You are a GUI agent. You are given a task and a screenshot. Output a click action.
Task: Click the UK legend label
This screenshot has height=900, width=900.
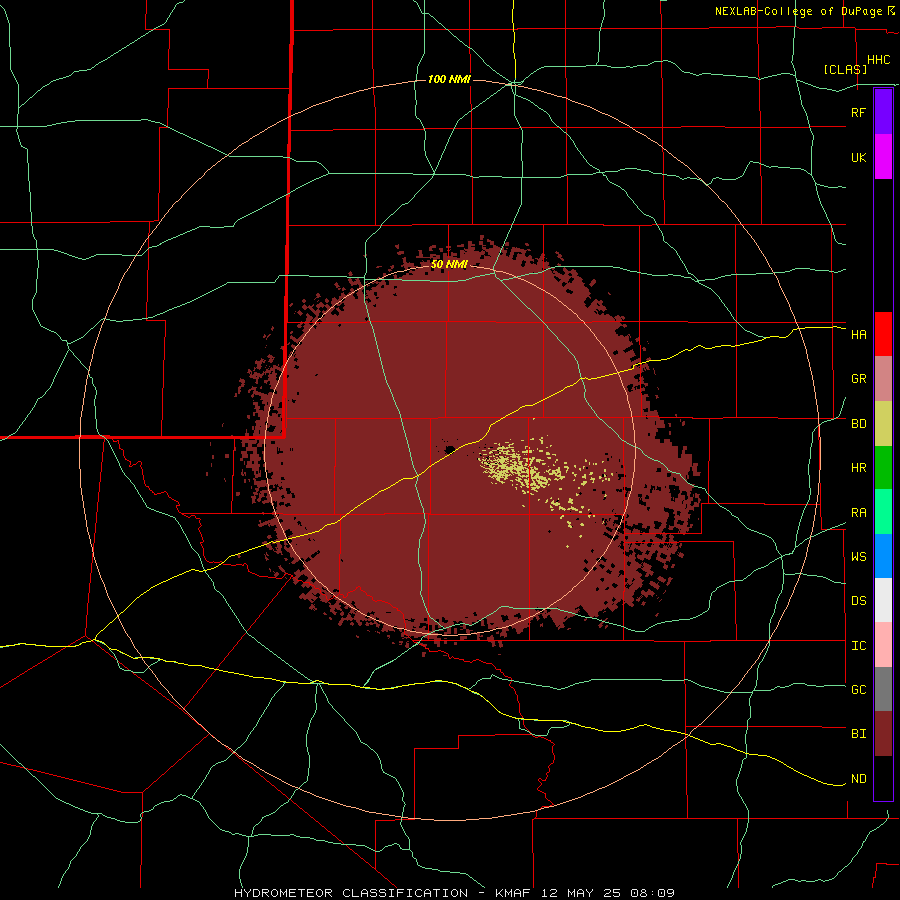point(858,158)
